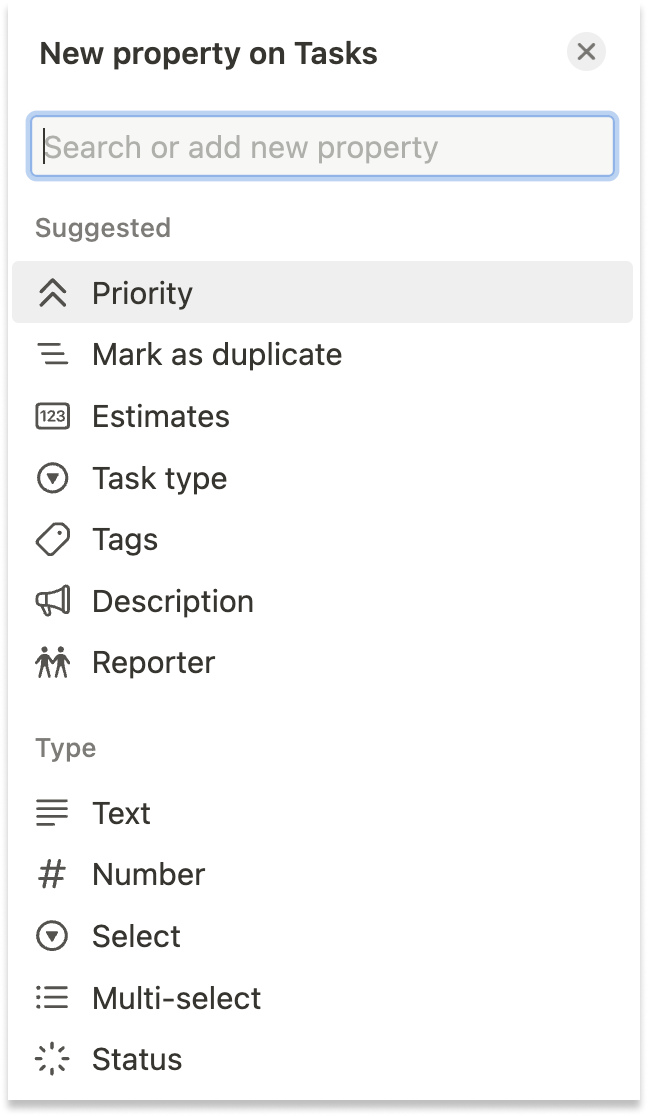Add the Reporter suggested property

click(x=153, y=663)
